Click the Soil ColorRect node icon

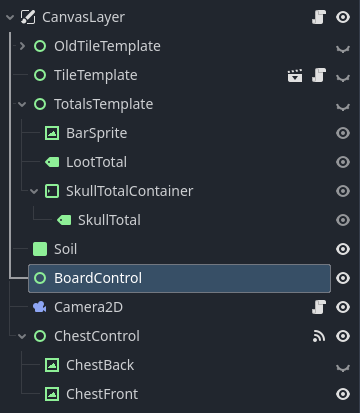[40, 249]
